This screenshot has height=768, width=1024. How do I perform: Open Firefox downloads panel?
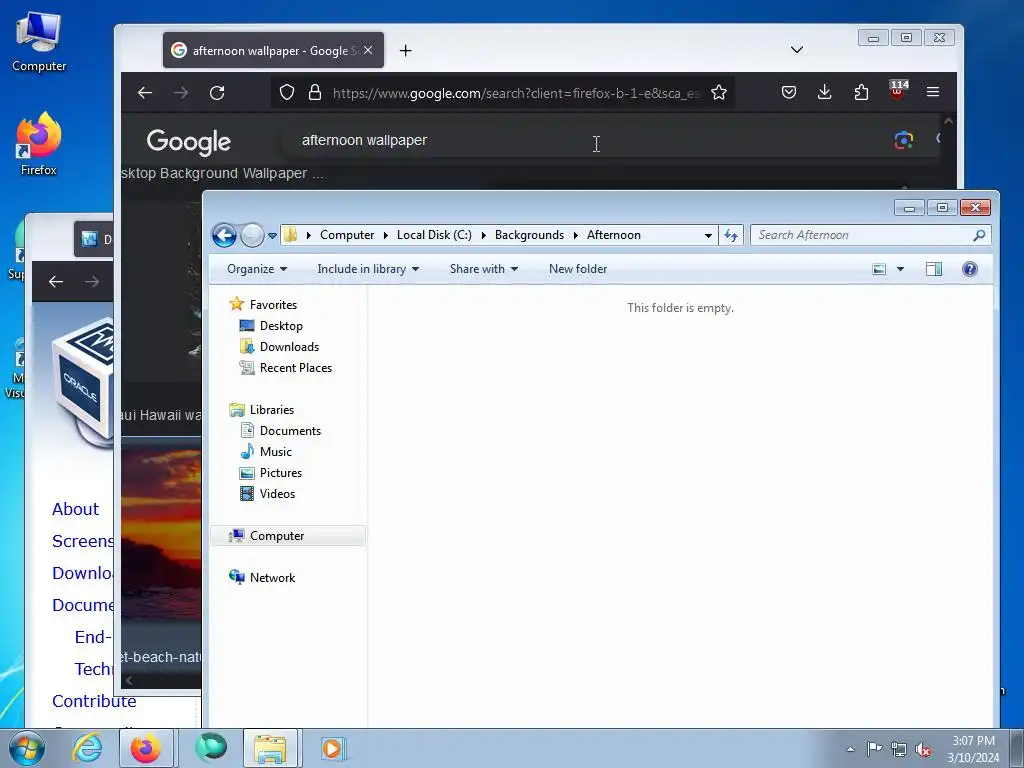pos(825,92)
